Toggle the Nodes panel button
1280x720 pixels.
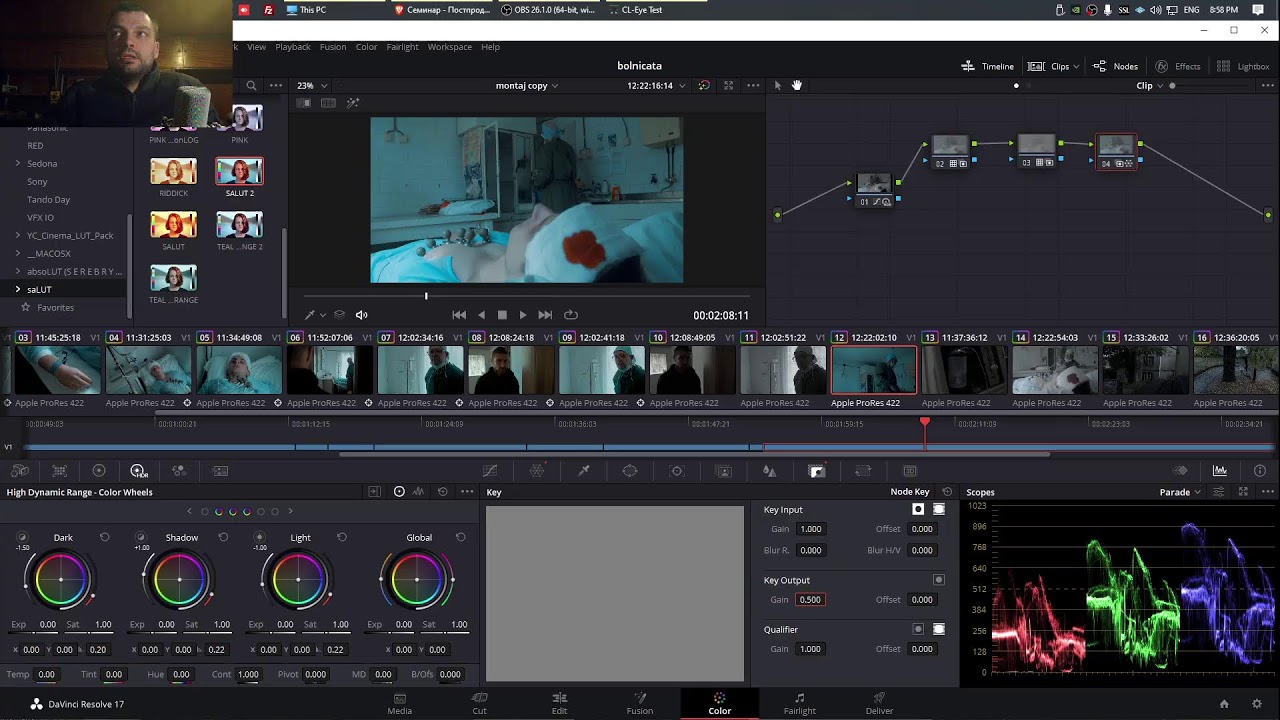(x=1115, y=66)
